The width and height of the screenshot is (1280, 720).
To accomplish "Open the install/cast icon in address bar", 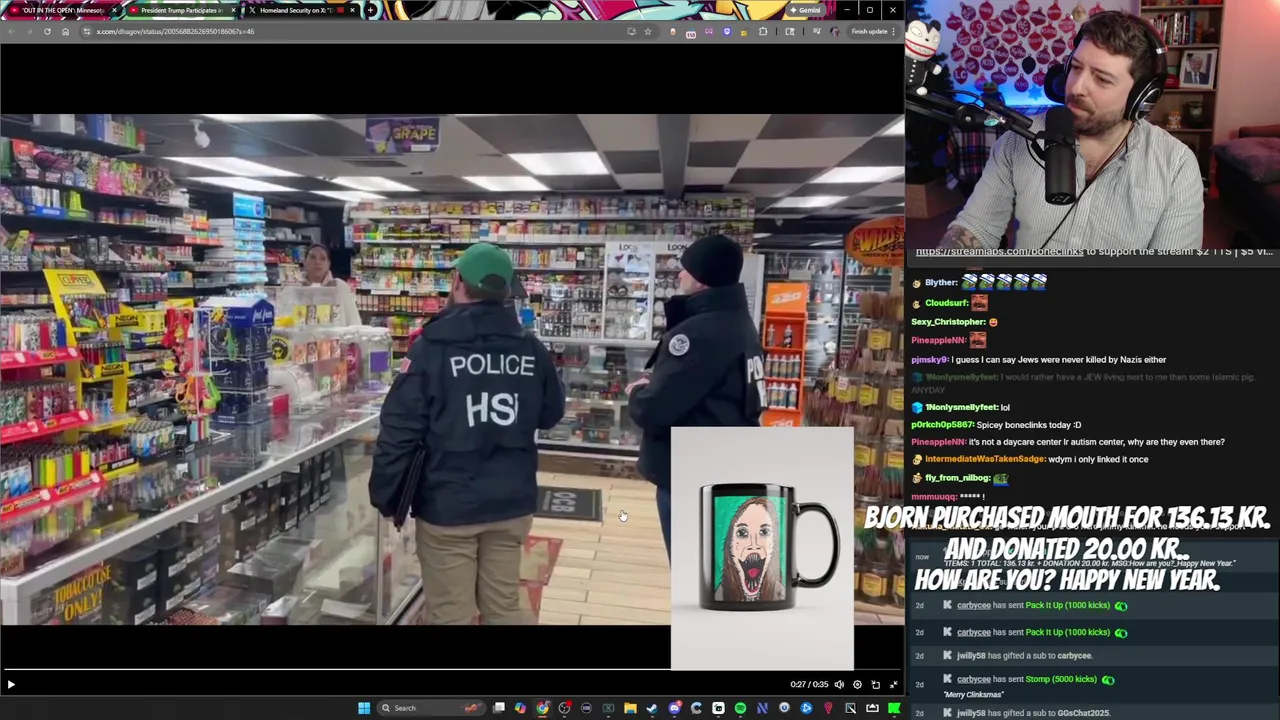I will coord(631,31).
